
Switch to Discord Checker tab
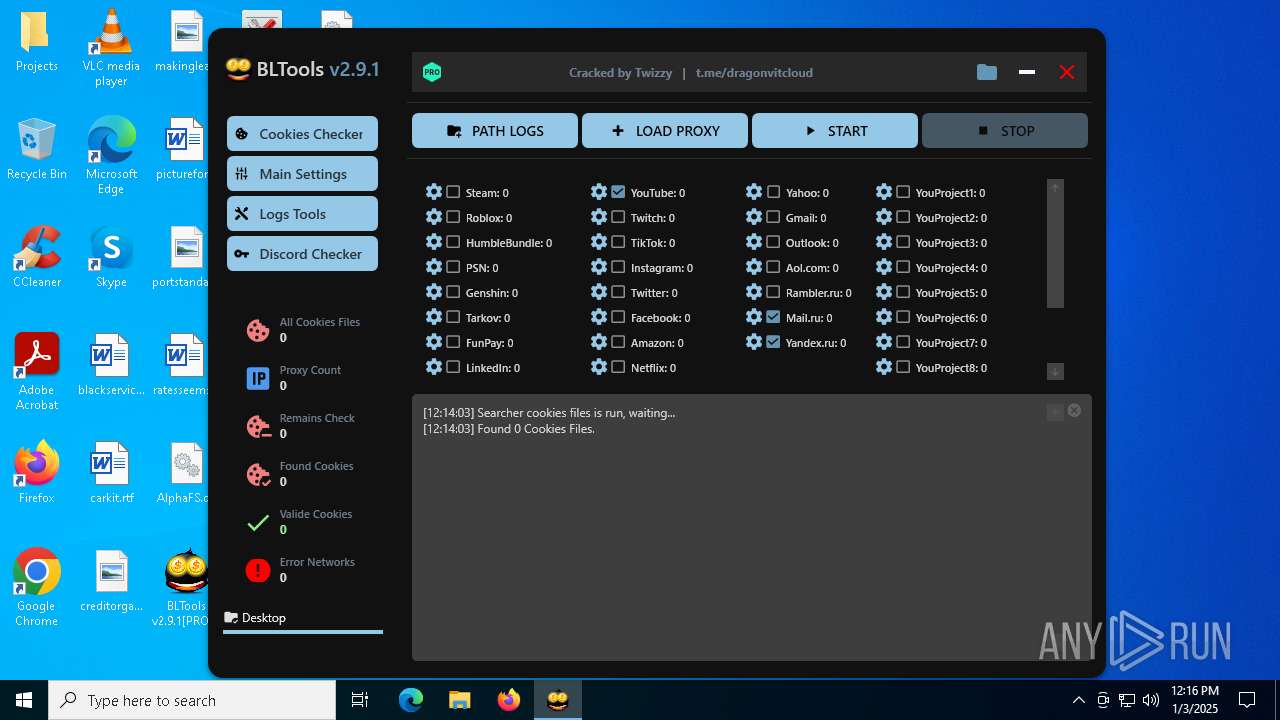coord(302,253)
